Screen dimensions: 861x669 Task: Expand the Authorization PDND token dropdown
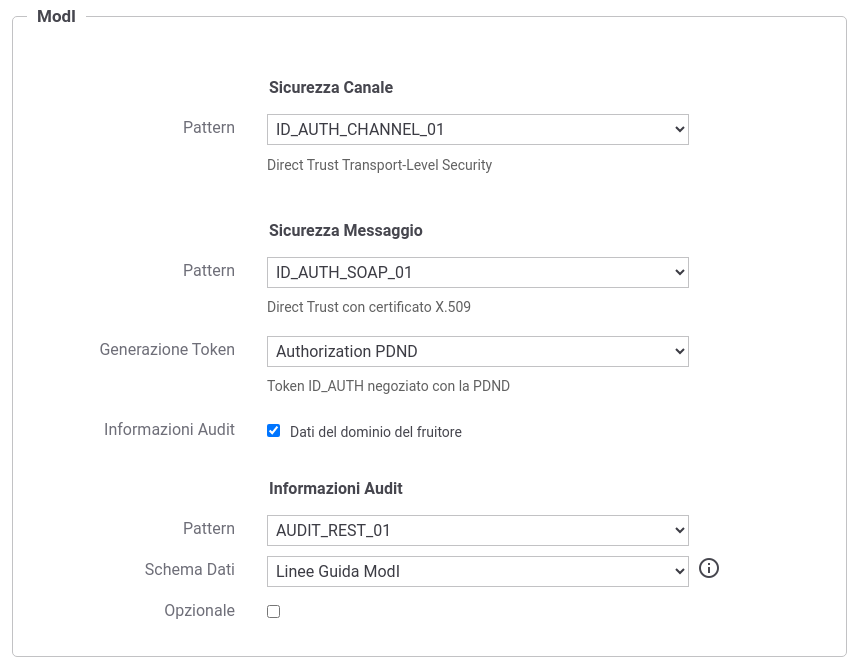coord(478,352)
